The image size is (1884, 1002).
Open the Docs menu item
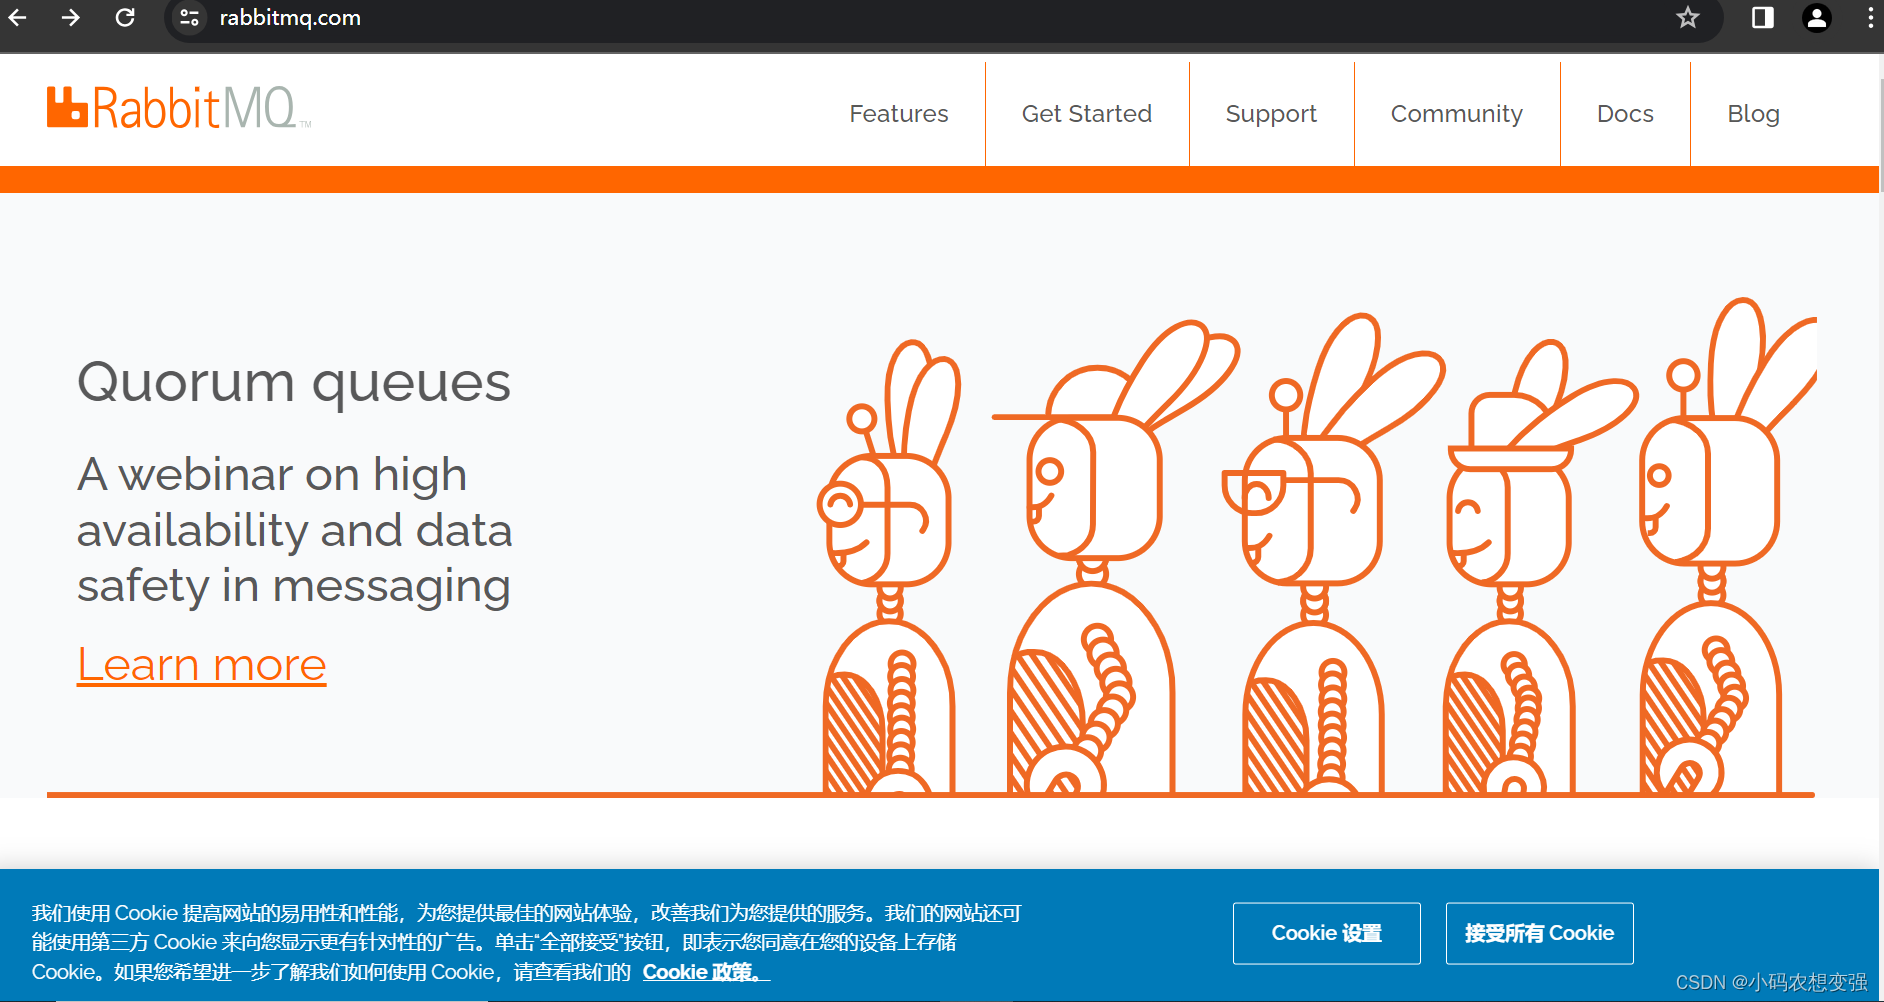coord(1625,114)
